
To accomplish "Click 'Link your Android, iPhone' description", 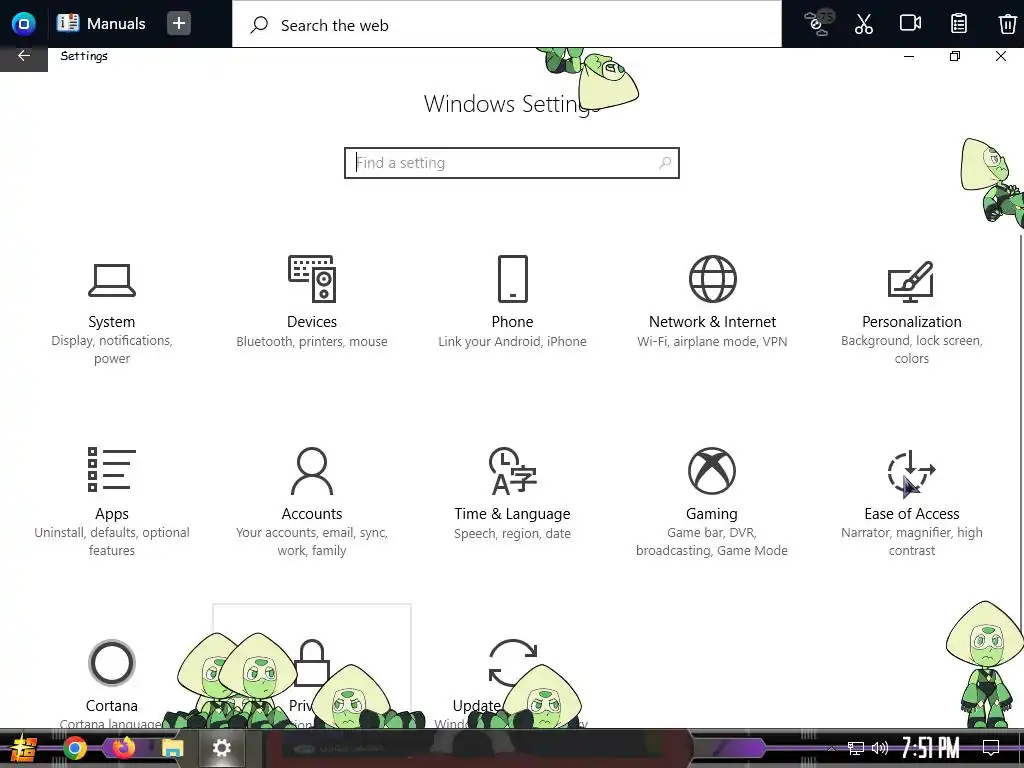I will pos(513,342).
